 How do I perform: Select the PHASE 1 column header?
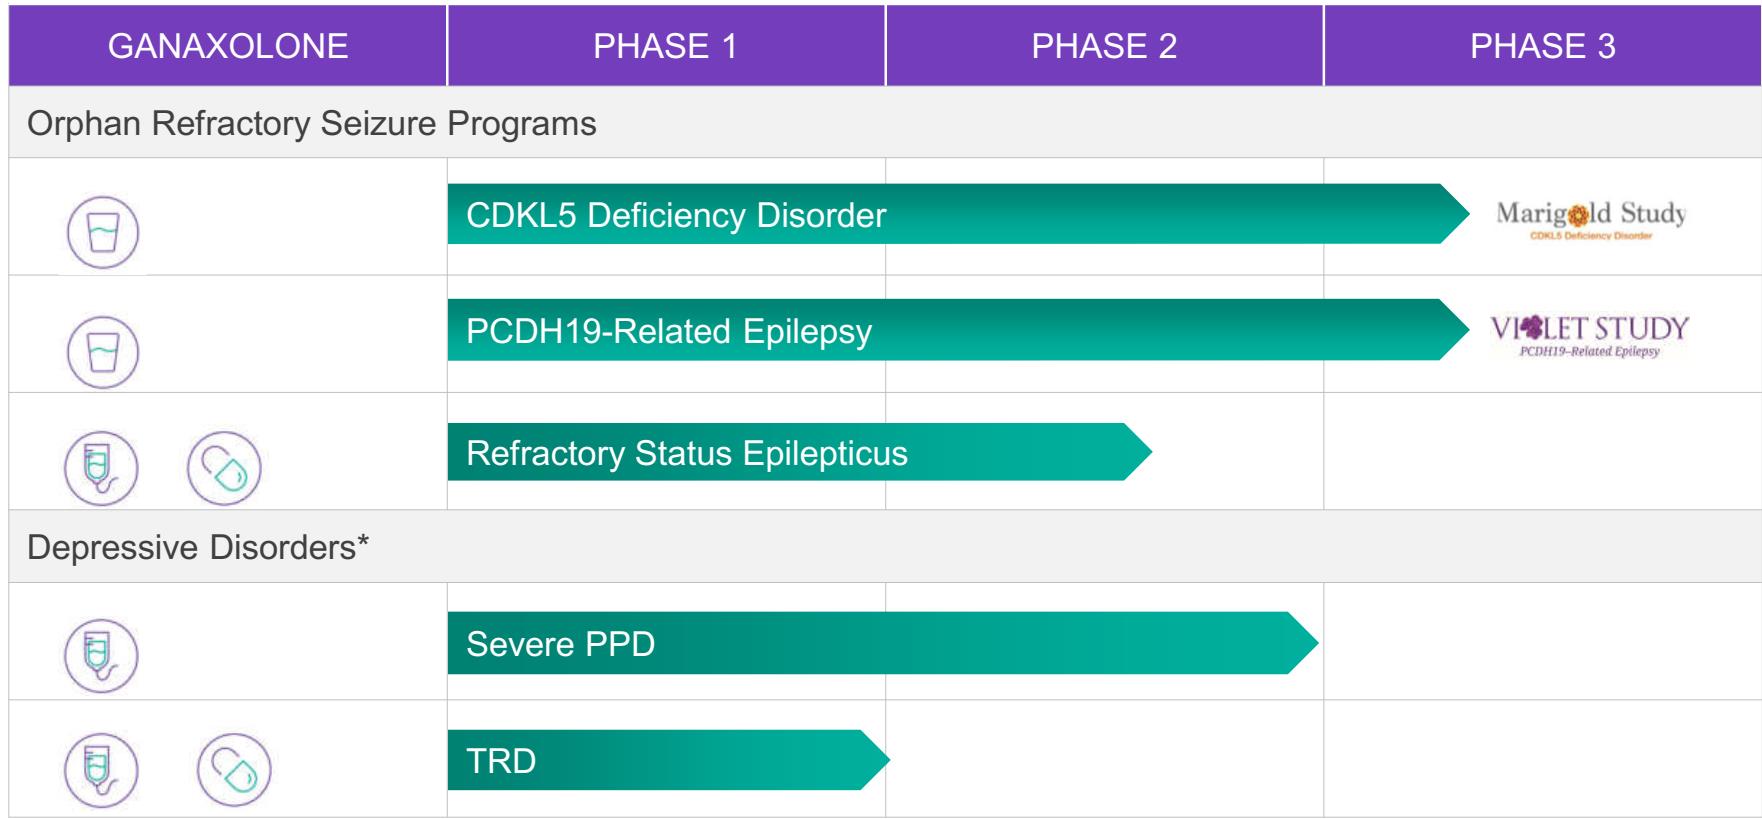pyautogui.click(x=665, y=46)
